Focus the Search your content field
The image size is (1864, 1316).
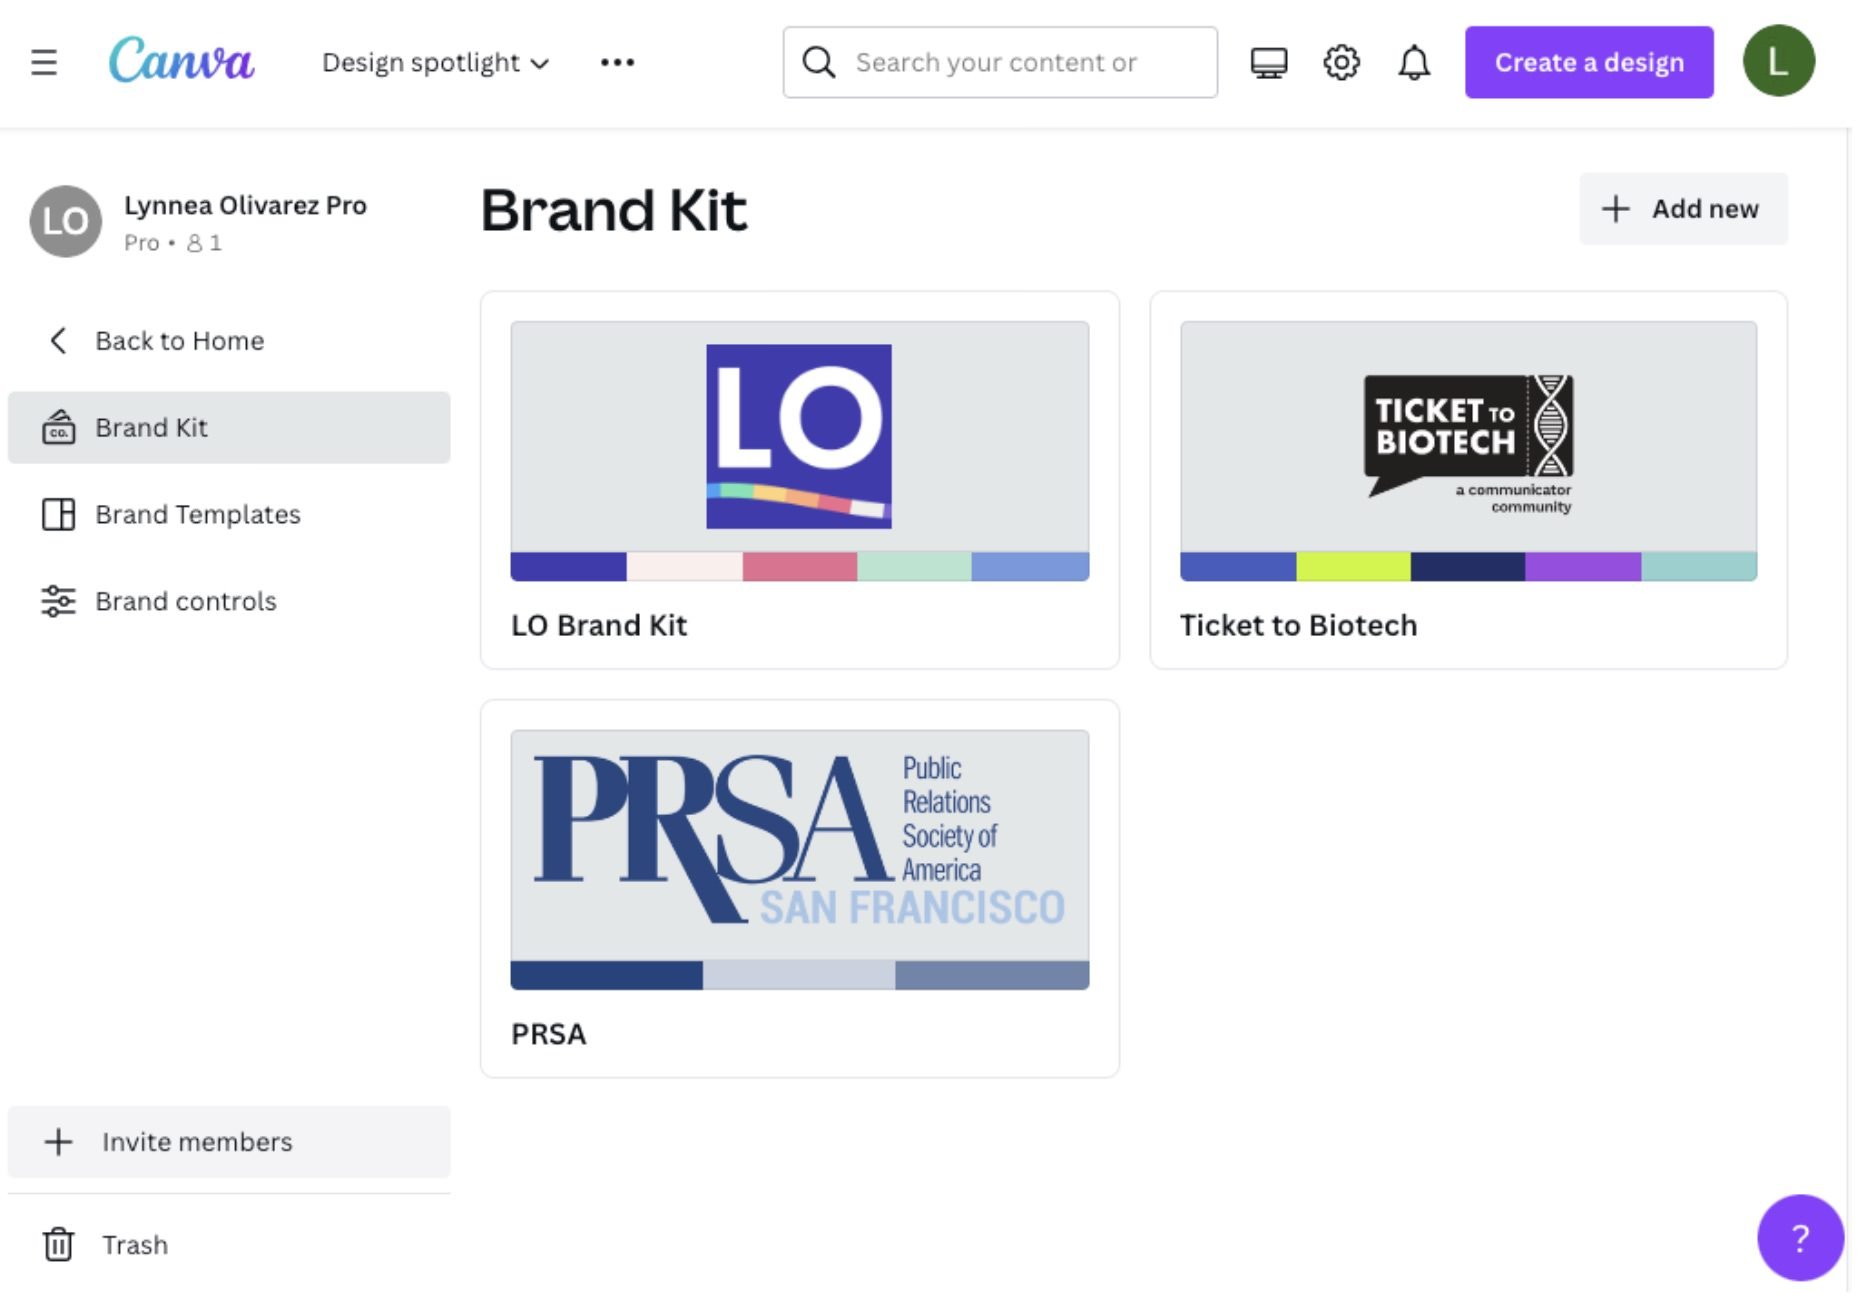coord(1000,63)
